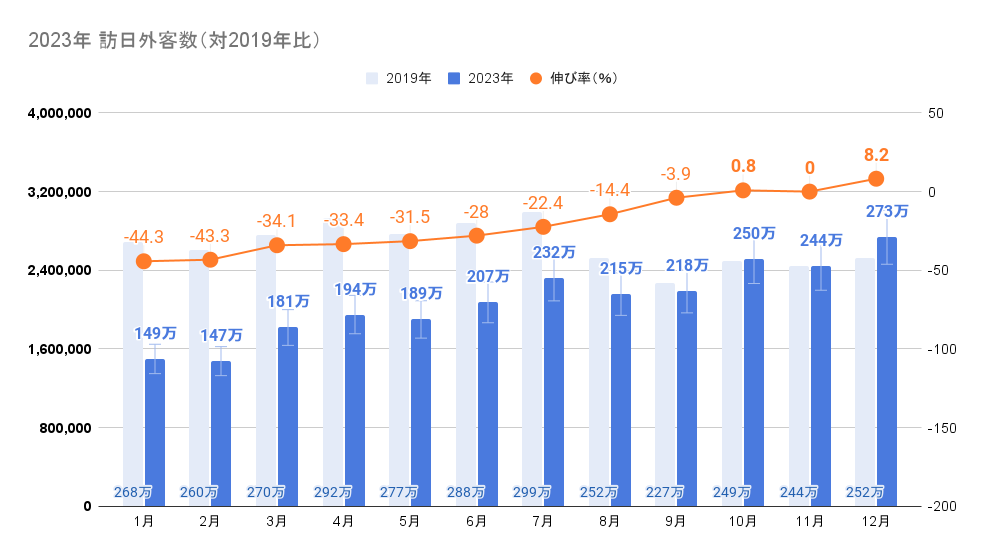Click the 11月 x-axis label

pyautogui.click(x=809, y=521)
